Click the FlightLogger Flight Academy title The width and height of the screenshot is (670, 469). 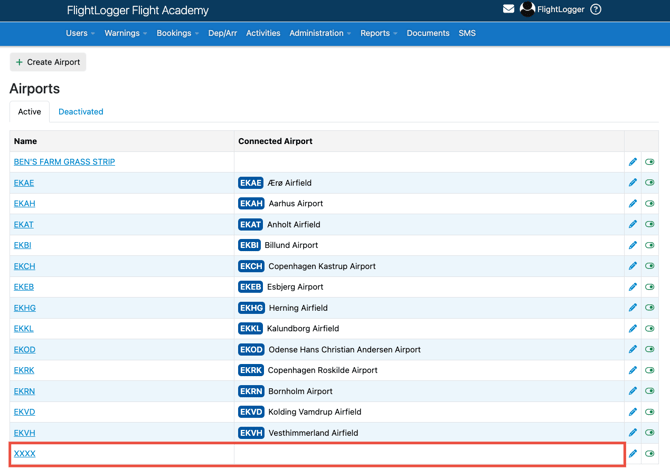138,11
